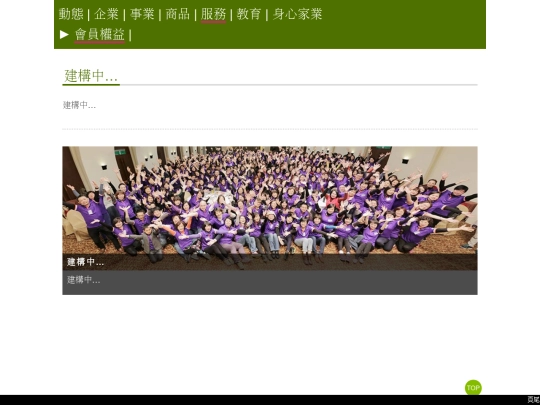Open the 商品 menu item
Viewport: 540px width, 405px height.
click(178, 14)
